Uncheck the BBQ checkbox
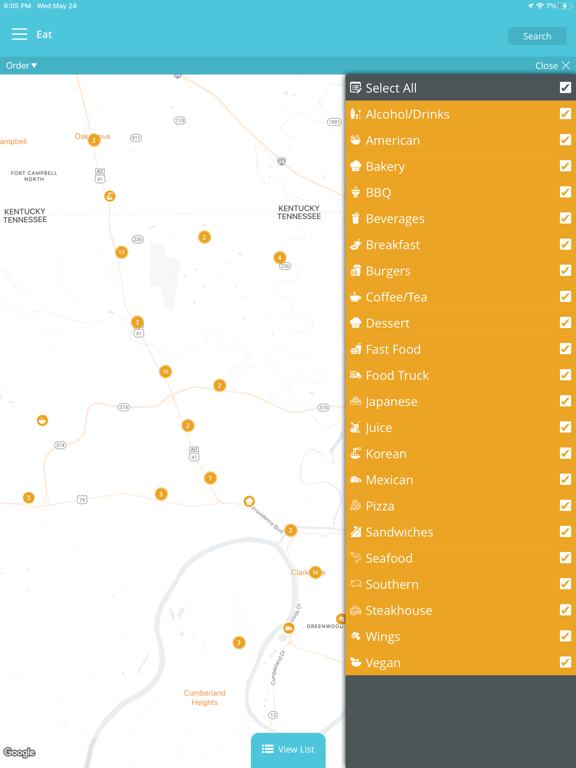 click(x=565, y=192)
